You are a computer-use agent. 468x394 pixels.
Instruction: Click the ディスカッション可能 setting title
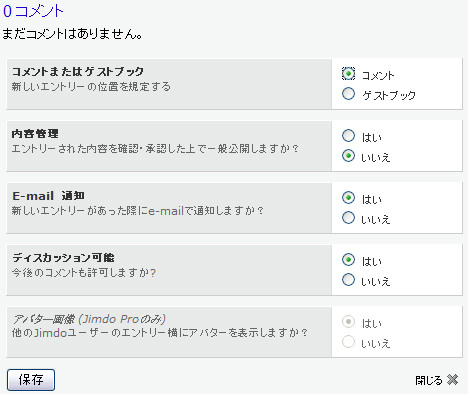click(63, 258)
